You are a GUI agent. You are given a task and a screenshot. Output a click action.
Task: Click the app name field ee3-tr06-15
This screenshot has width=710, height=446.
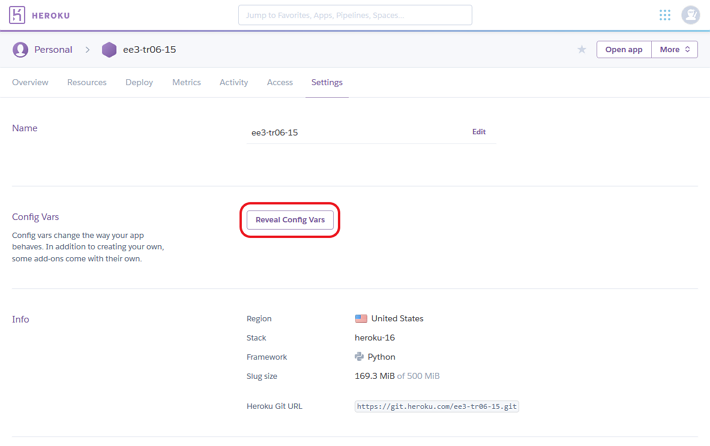click(371, 132)
